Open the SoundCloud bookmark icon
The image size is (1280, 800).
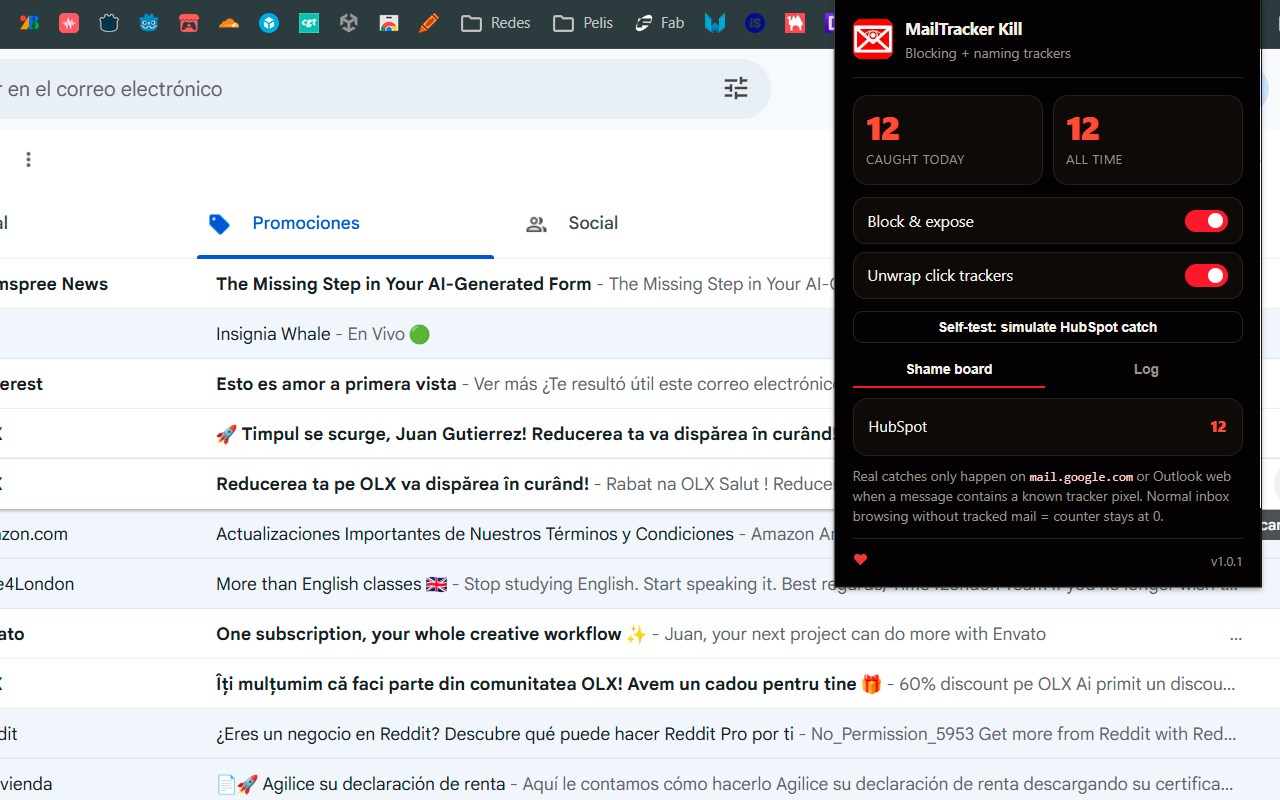click(x=229, y=22)
